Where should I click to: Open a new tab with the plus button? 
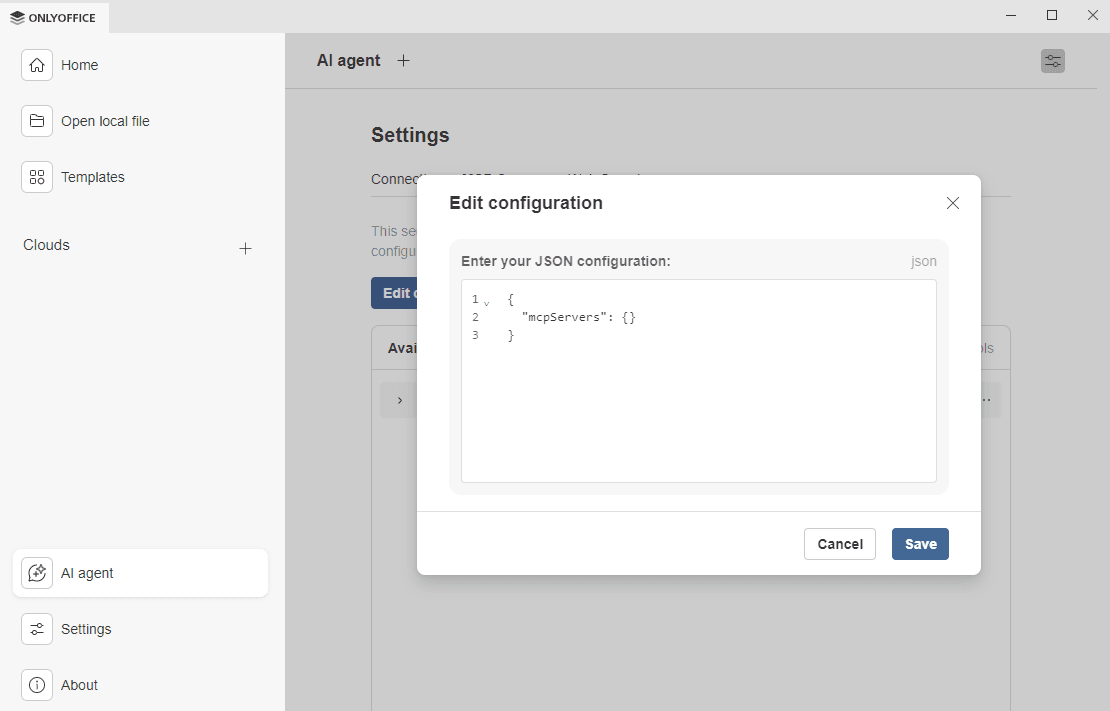tap(403, 60)
